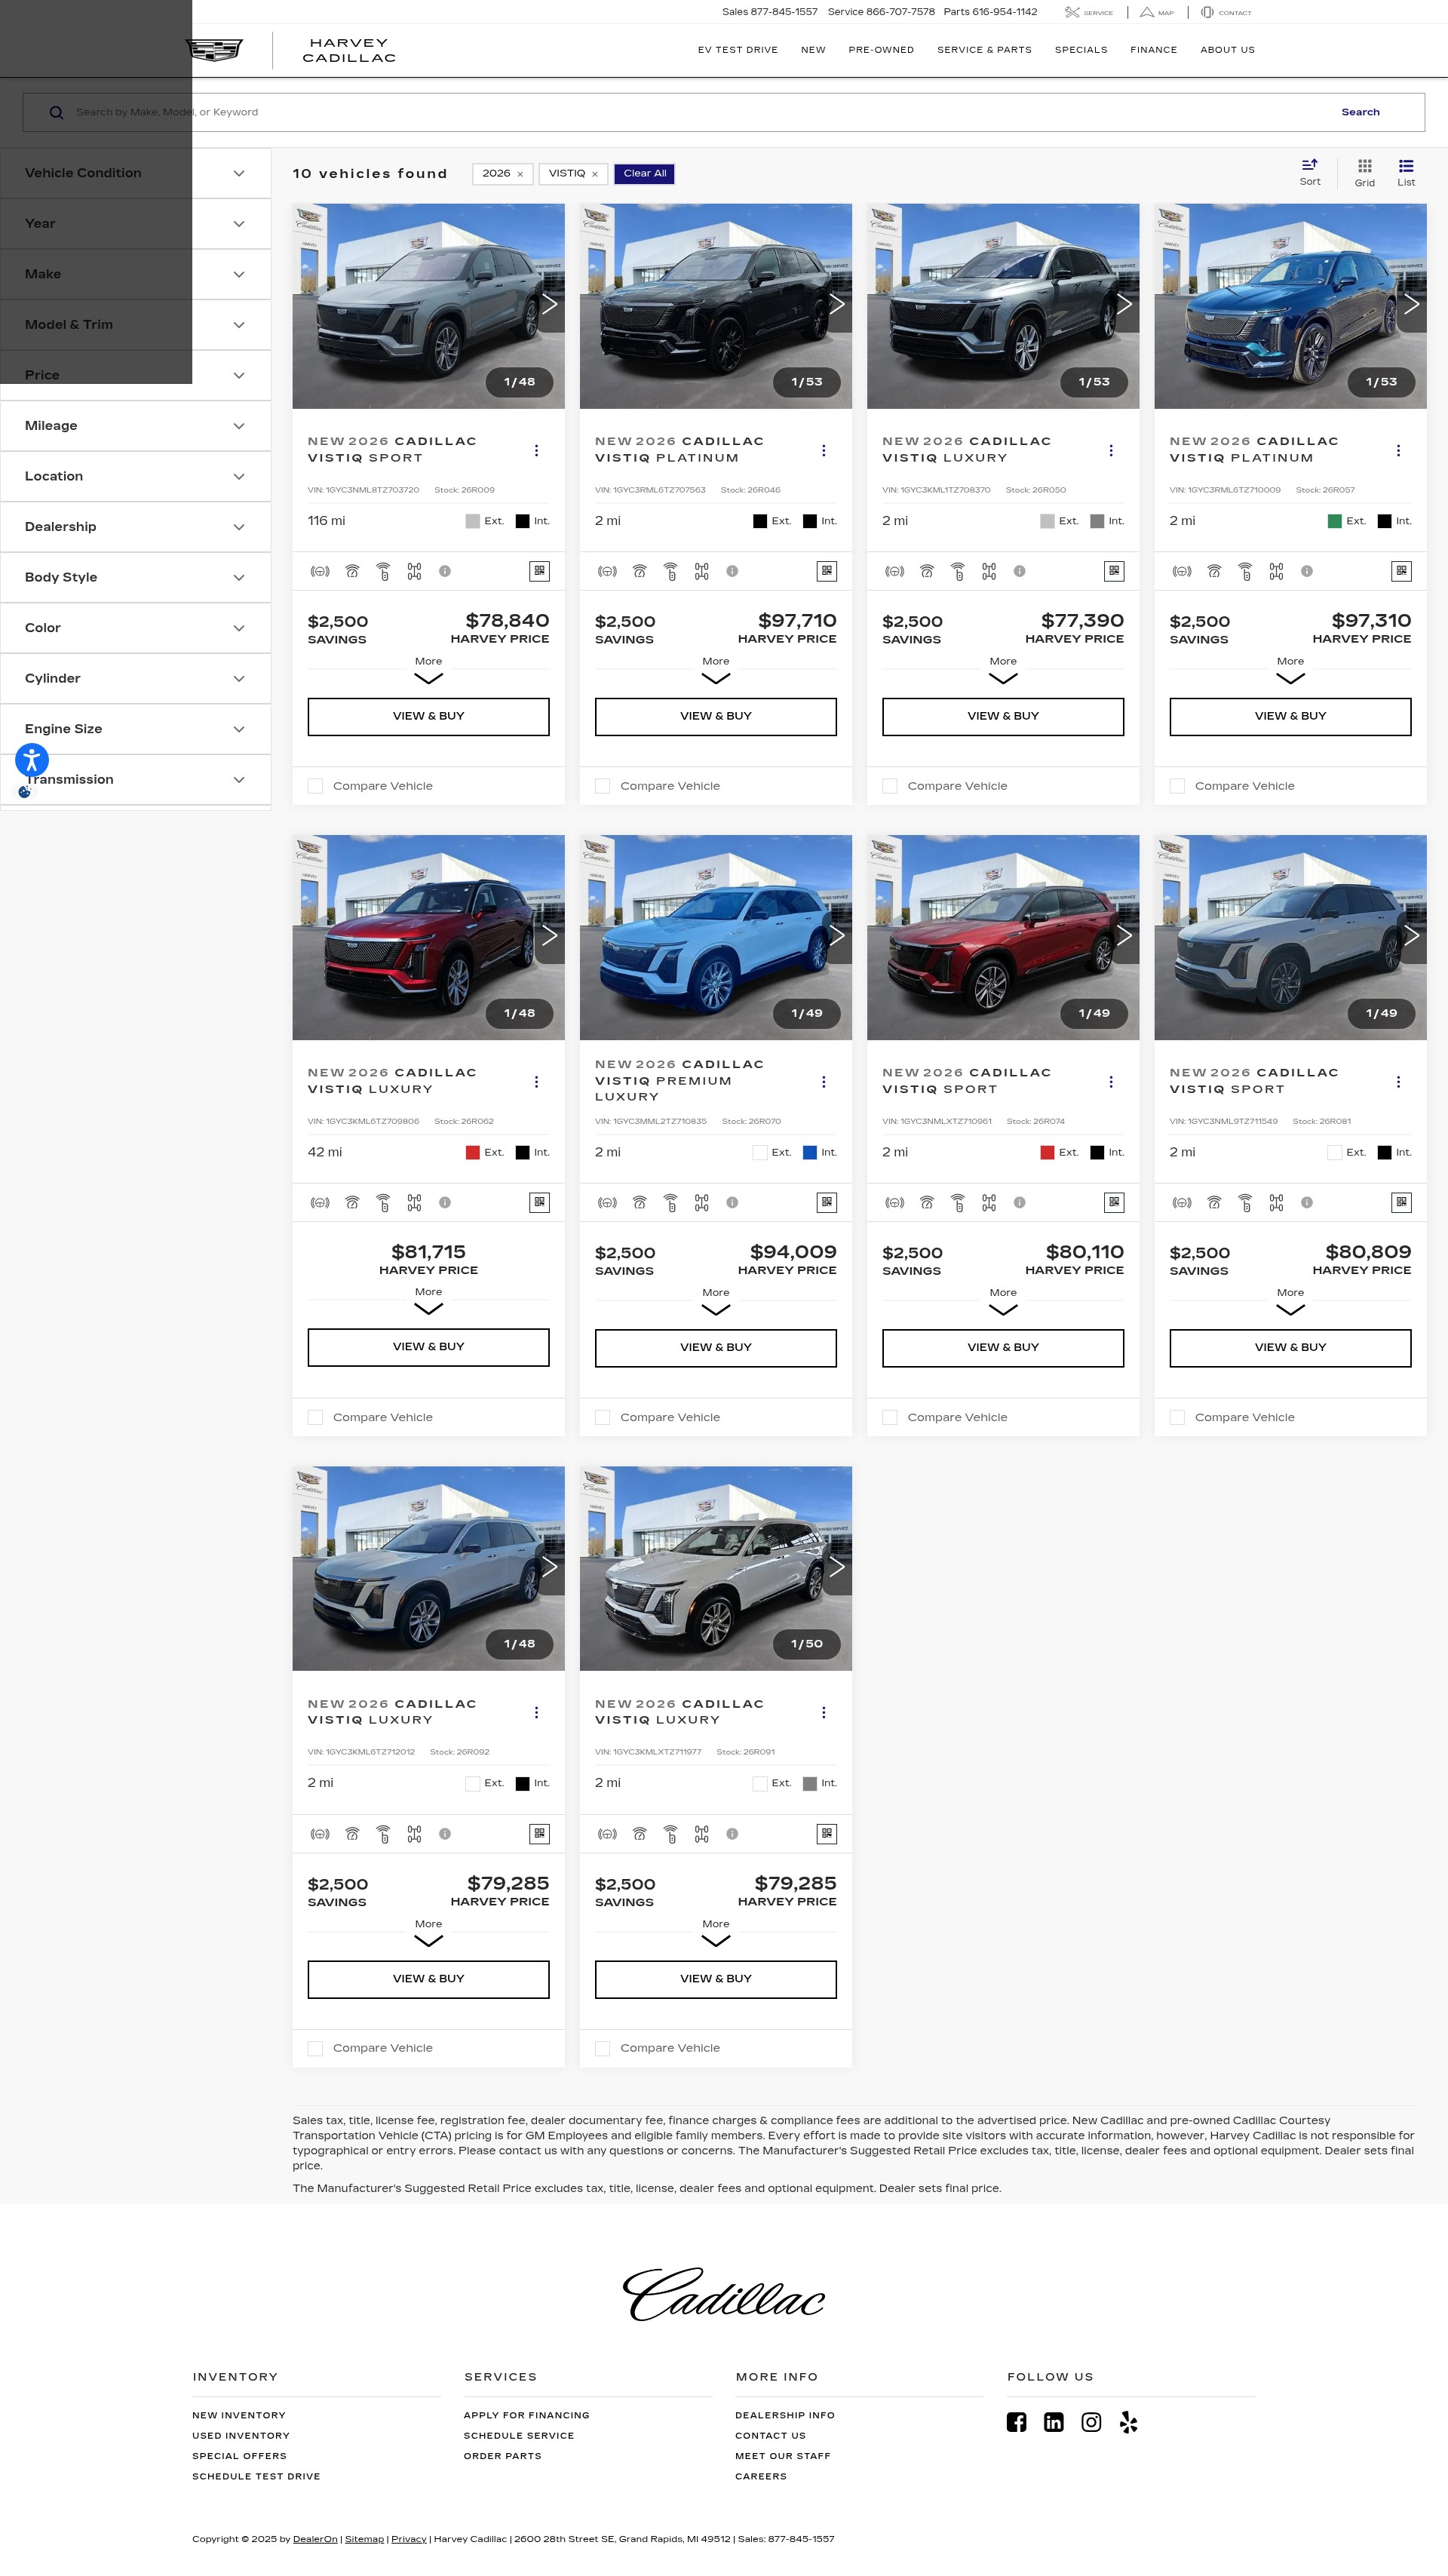Open the PRE-OWNED menu
Screen dimensions: 1448x2576
point(881,50)
